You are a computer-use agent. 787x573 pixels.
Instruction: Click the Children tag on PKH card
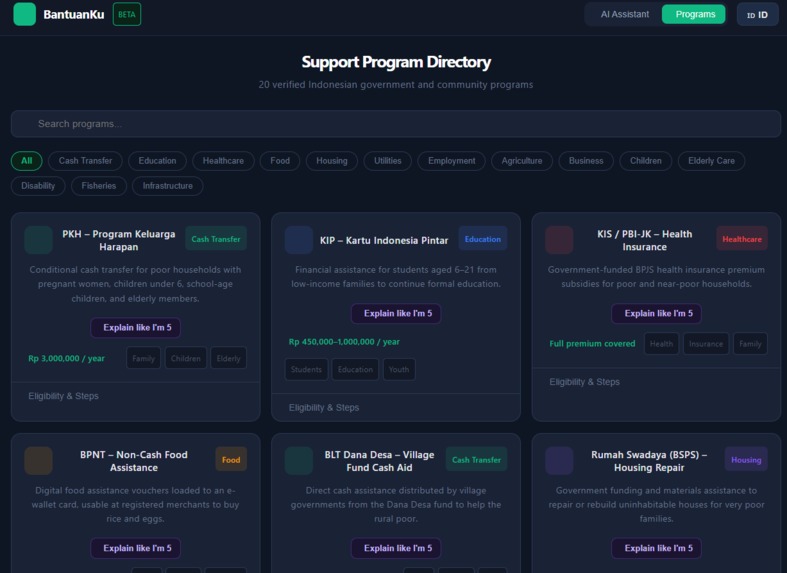186,359
